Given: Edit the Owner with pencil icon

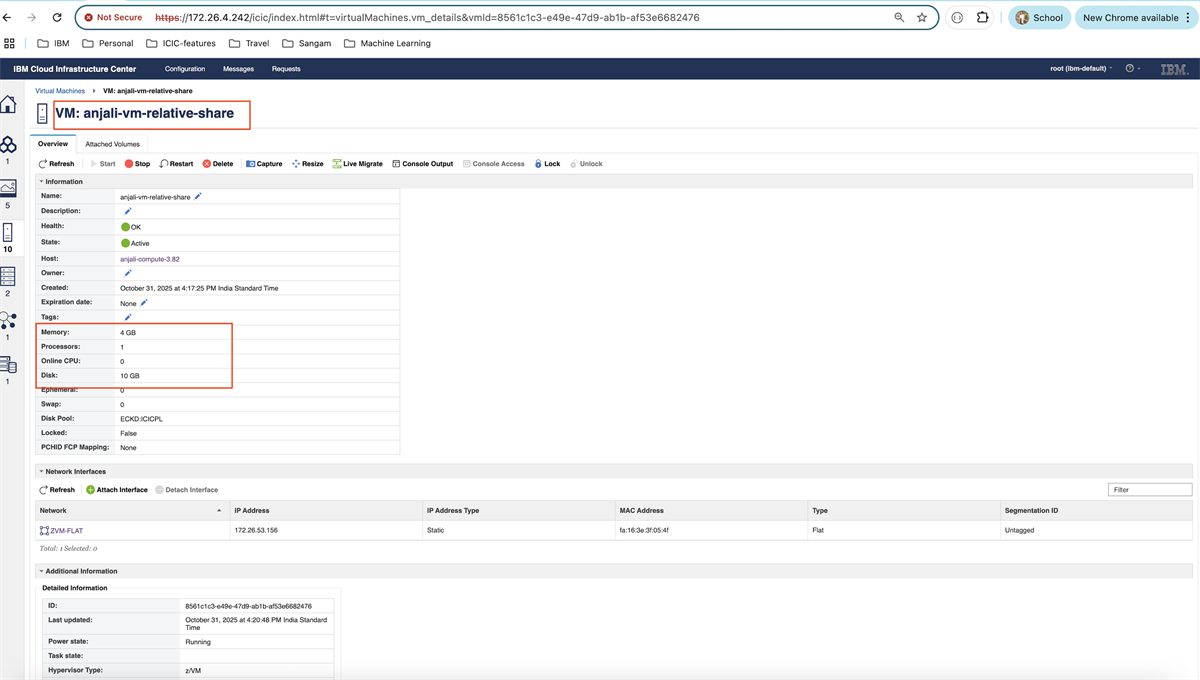Looking at the screenshot, I should [x=127, y=273].
